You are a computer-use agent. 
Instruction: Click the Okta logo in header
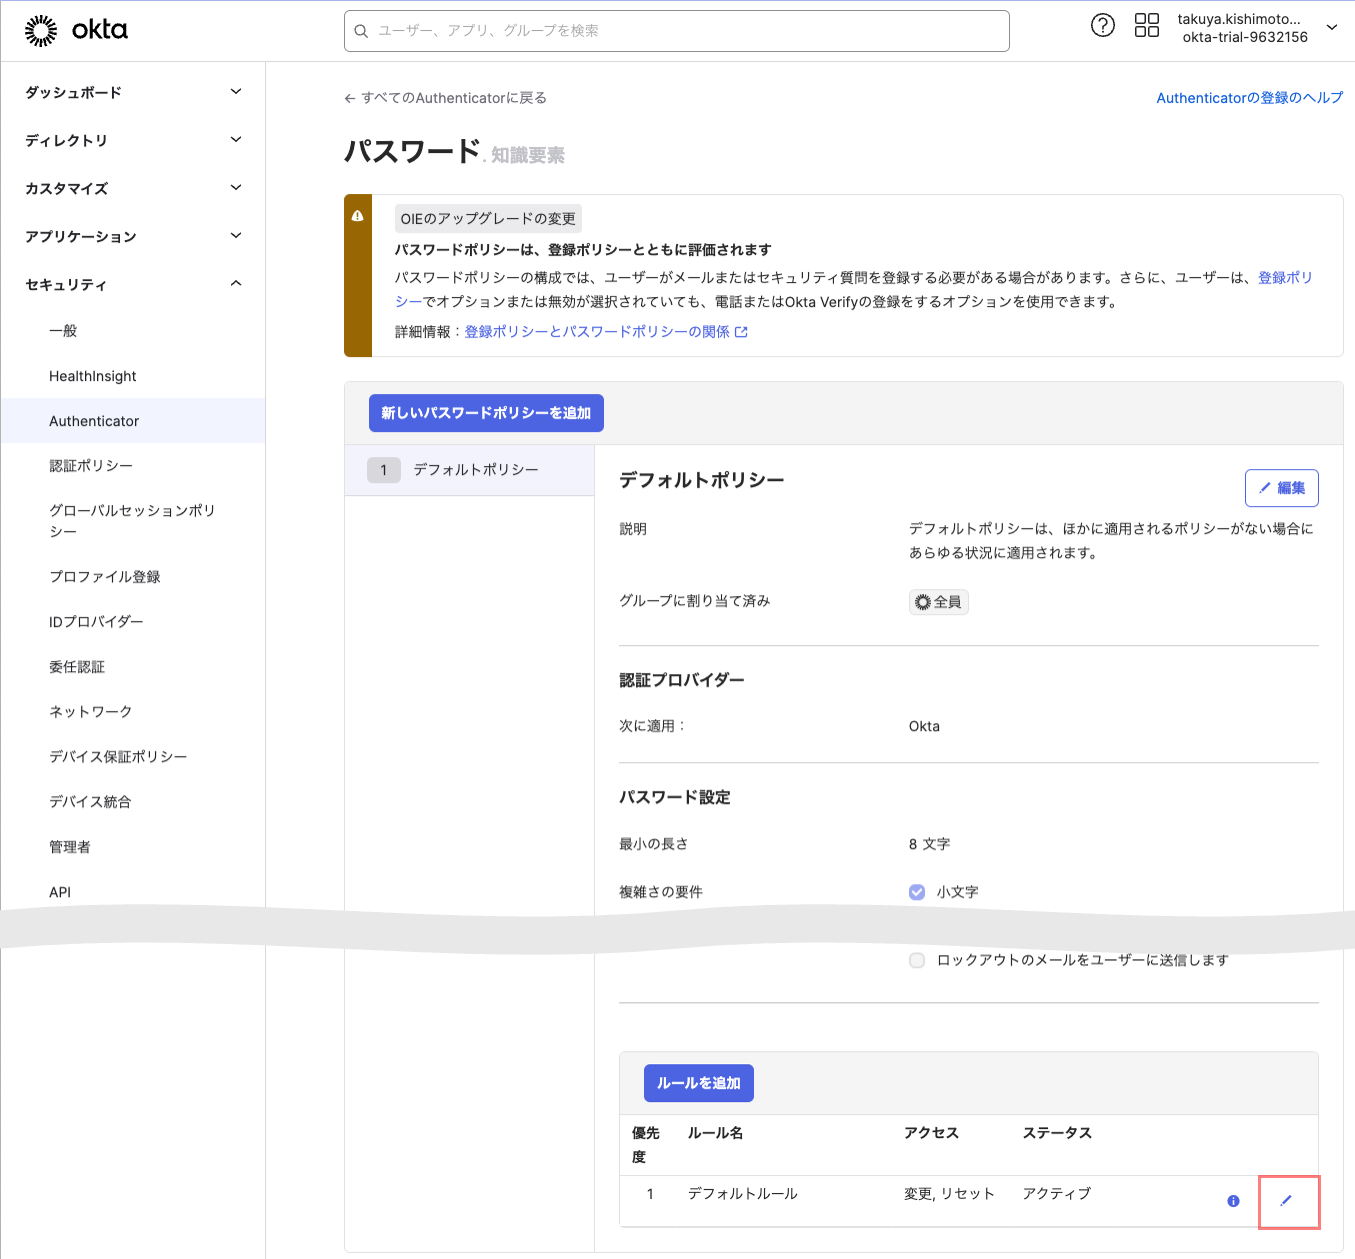pyautogui.click(x=76, y=31)
